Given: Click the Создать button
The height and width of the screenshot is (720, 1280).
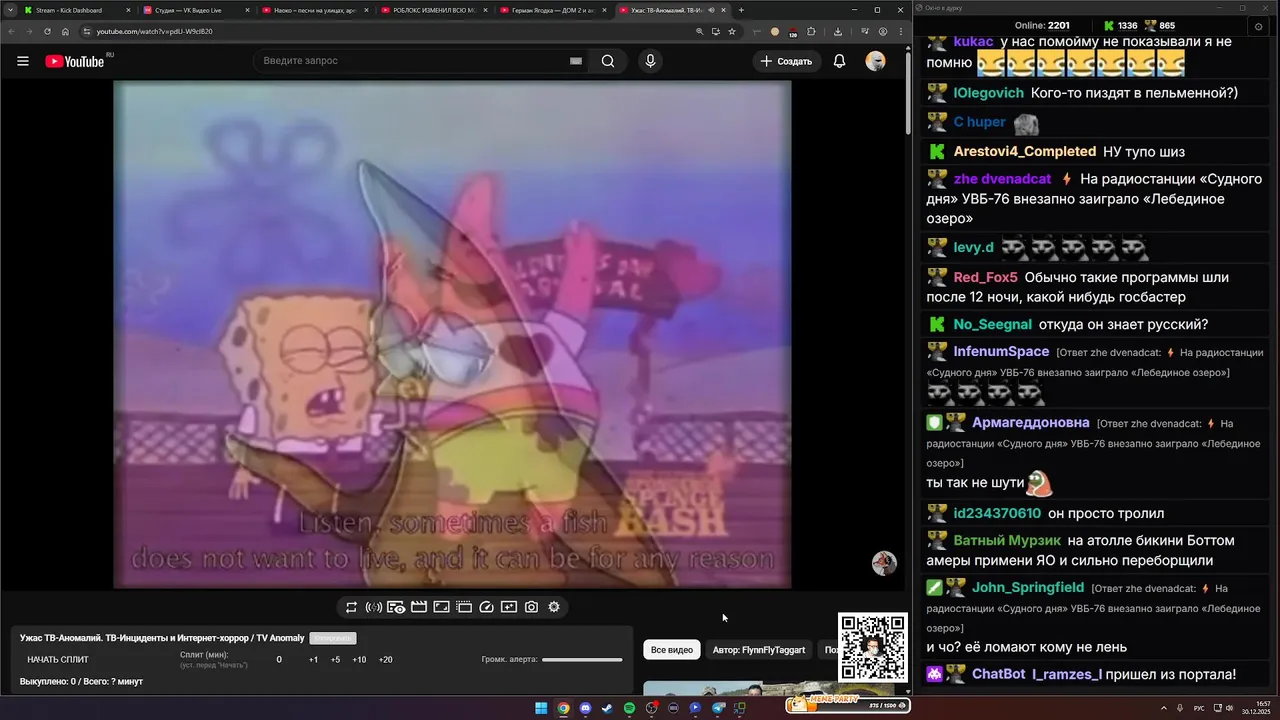Looking at the screenshot, I should tap(787, 61).
